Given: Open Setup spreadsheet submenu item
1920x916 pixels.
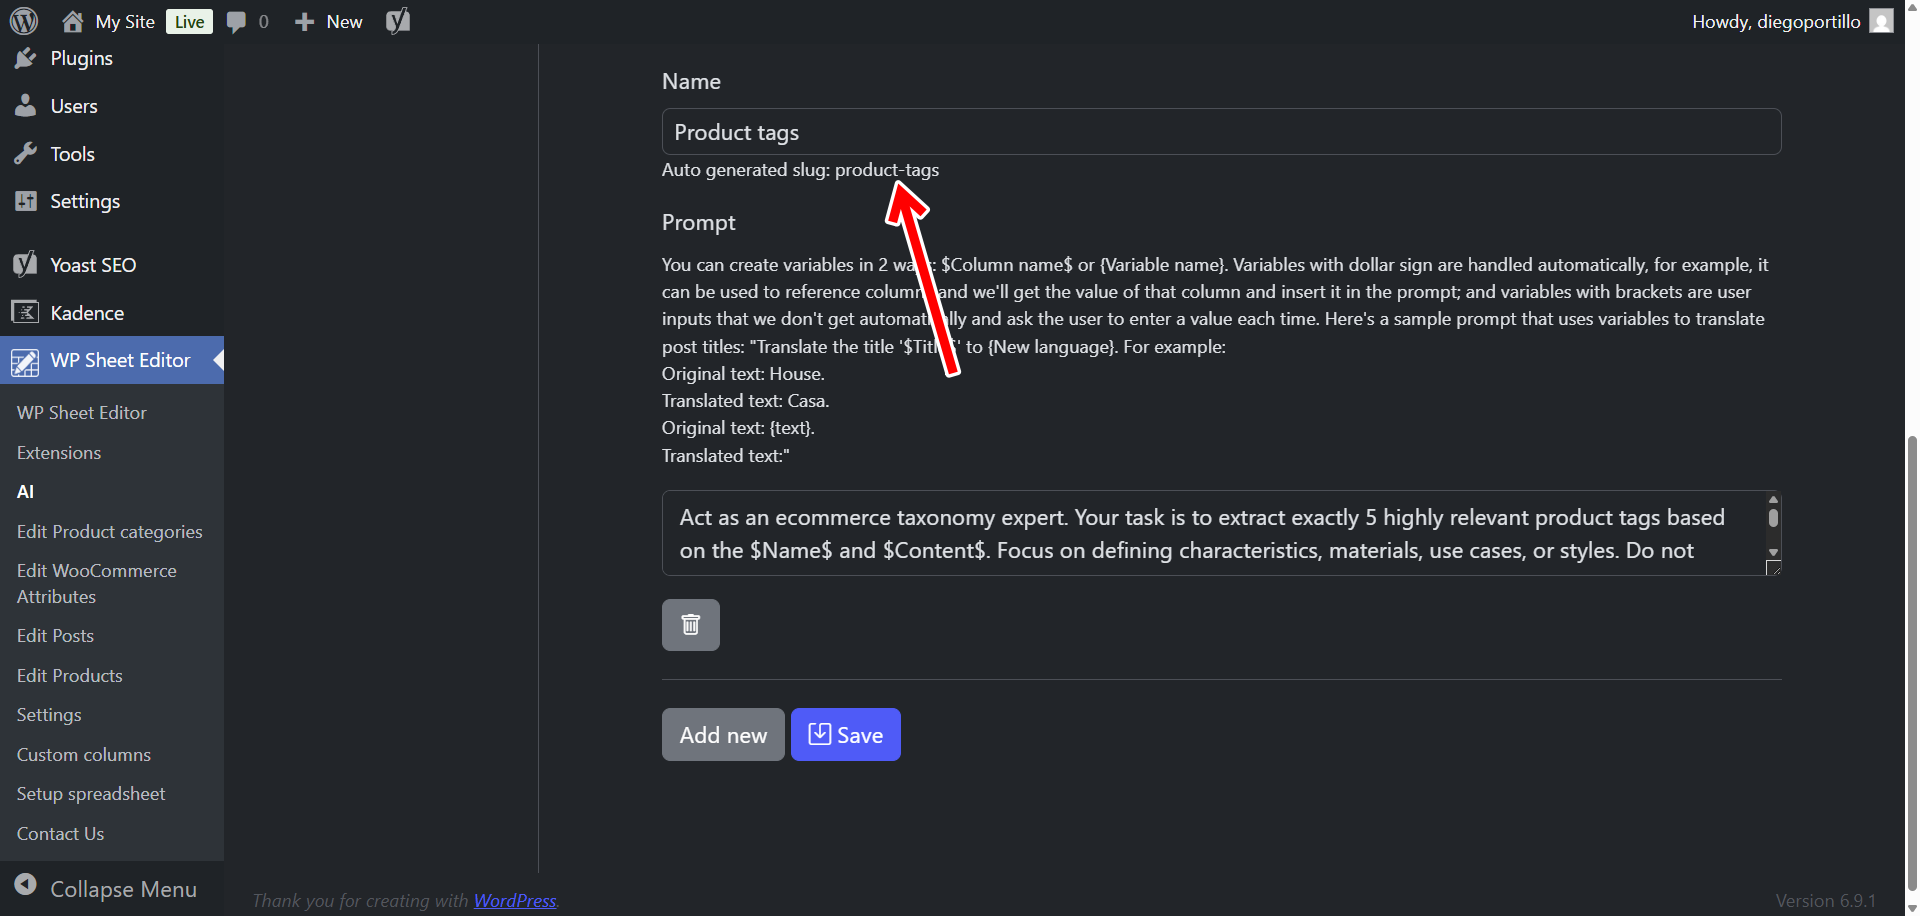Looking at the screenshot, I should coord(91,793).
